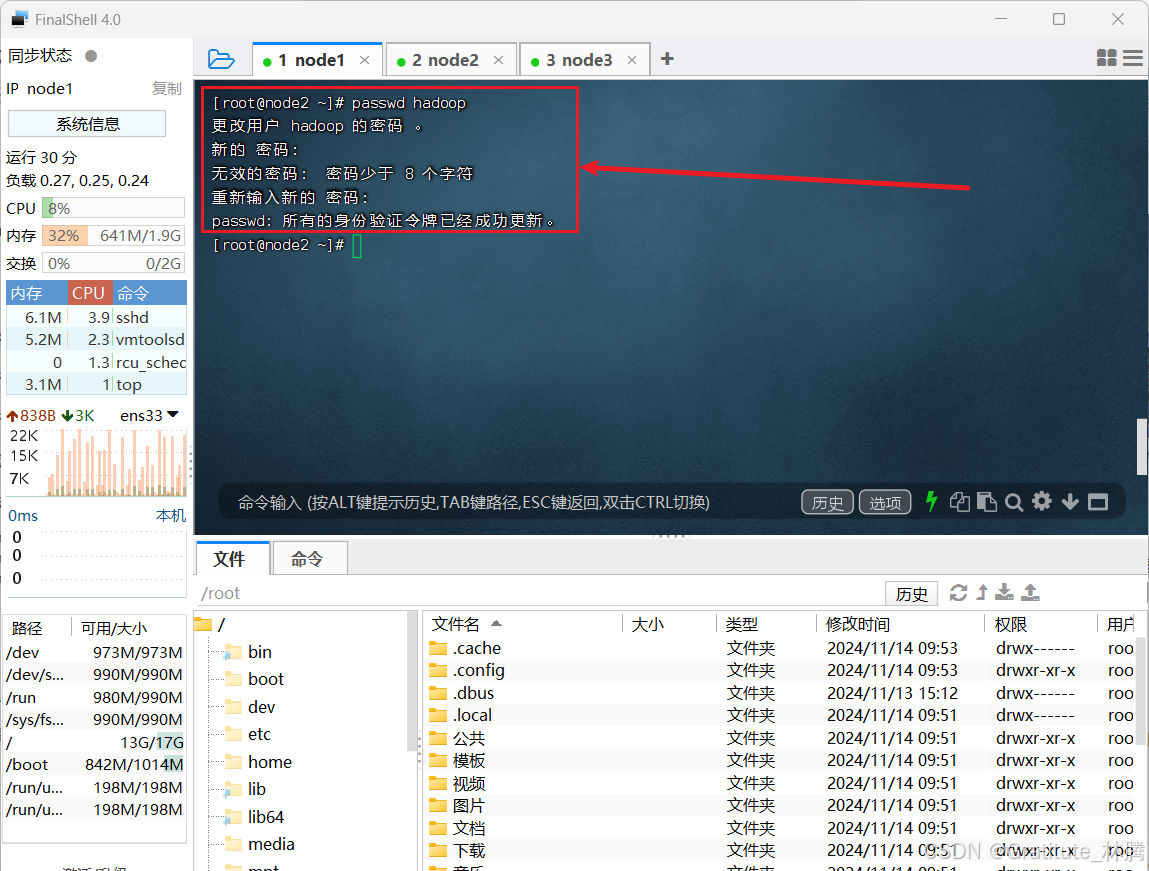This screenshot has width=1149, height=871.
Task: Click the 系统信息 button
Action: [87, 124]
